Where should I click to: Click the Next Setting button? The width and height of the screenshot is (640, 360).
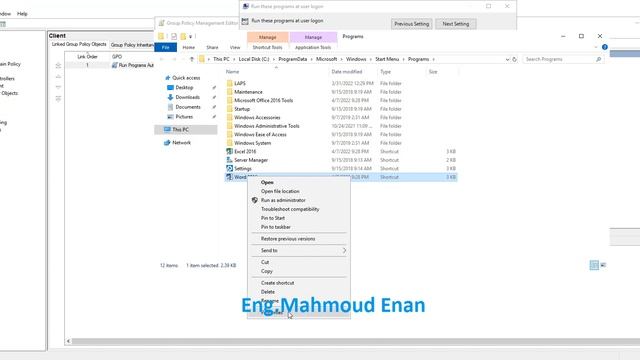[x=456, y=24]
